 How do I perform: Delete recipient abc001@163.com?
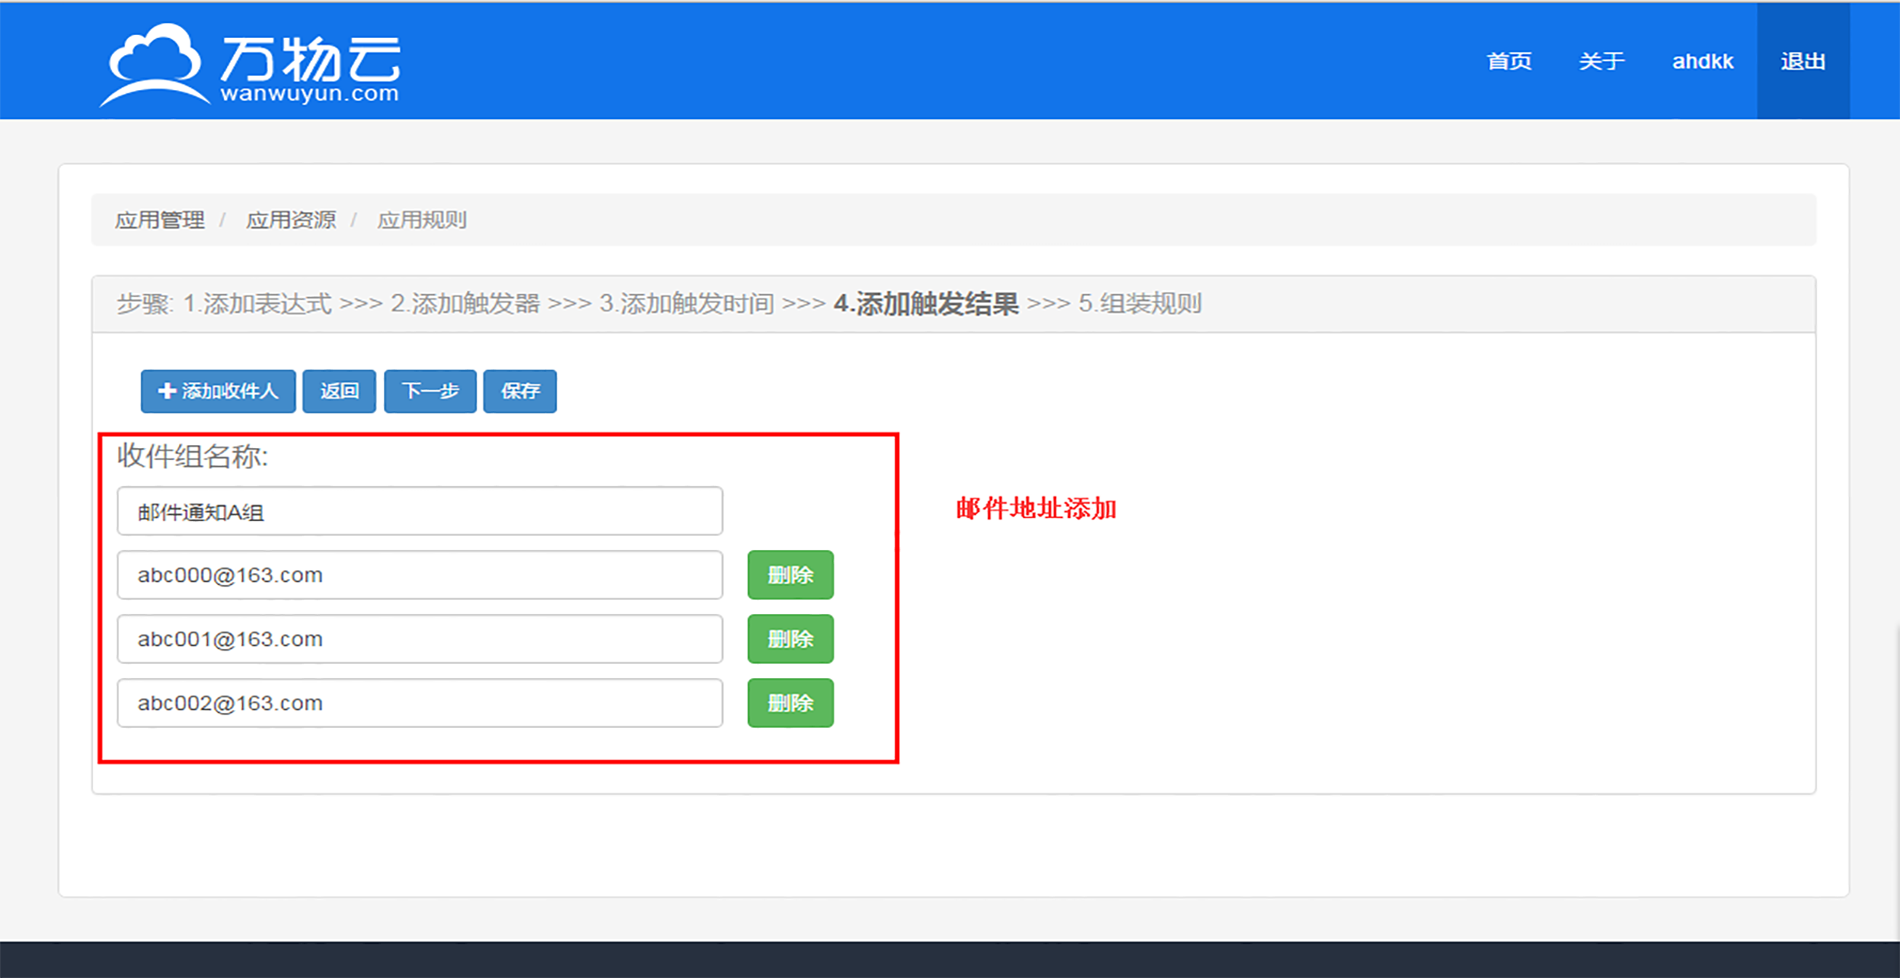pyautogui.click(x=790, y=639)
